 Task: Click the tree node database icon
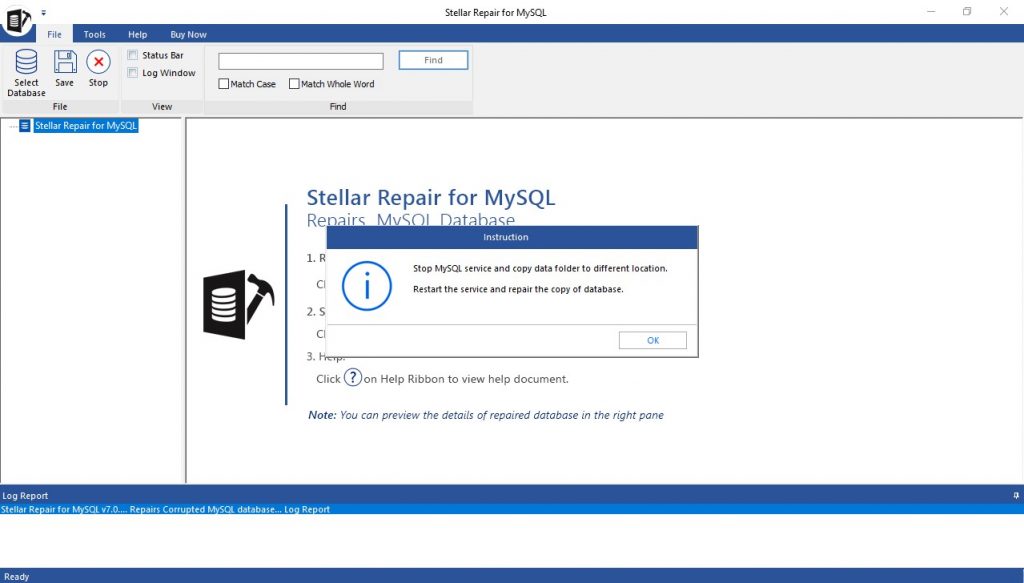25,125
